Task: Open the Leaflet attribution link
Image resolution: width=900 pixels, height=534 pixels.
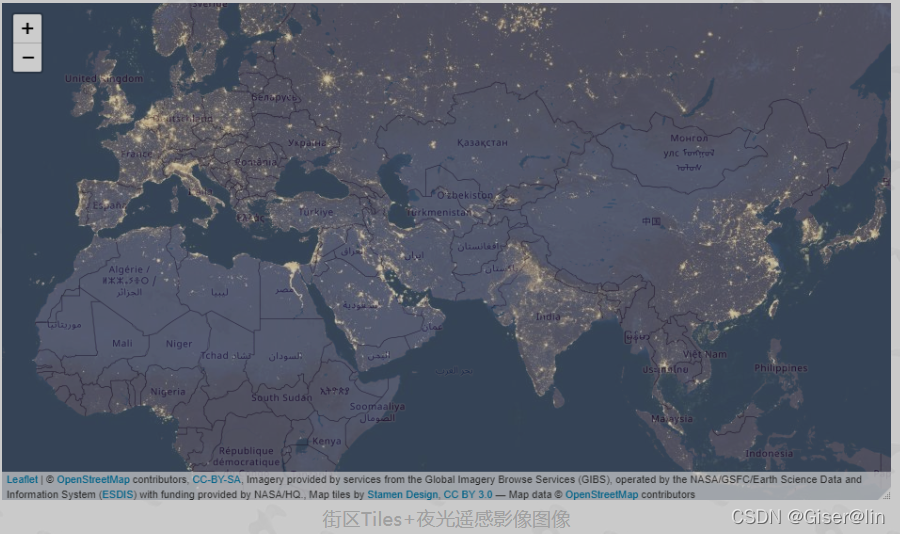Action: 22,479
